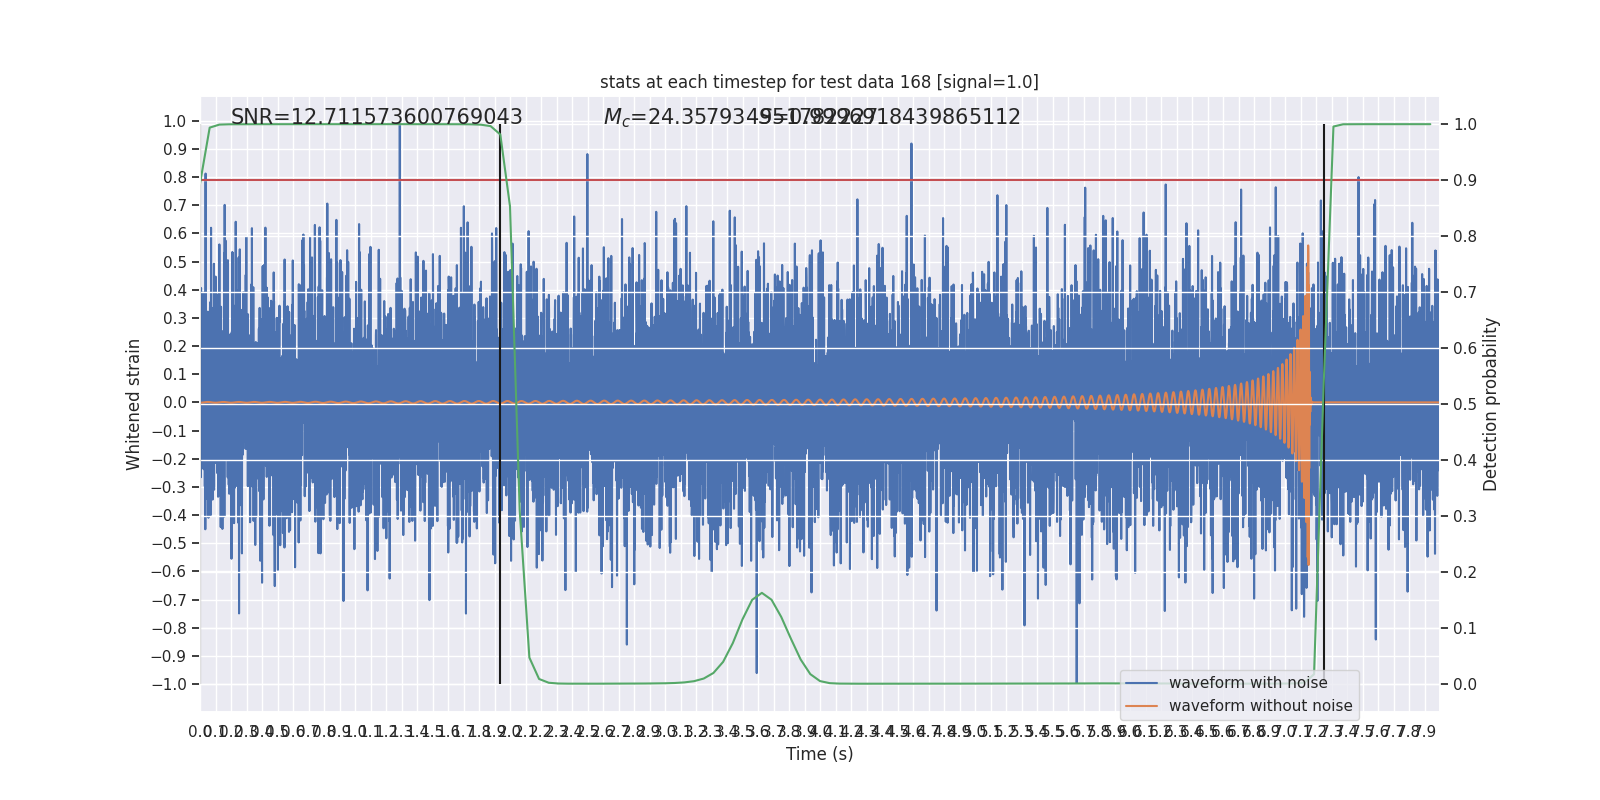Screen dimensions: 1600x800
Task: Click the overlapping Mc=24.357 annotation text
Action: [x=740, y=117]
